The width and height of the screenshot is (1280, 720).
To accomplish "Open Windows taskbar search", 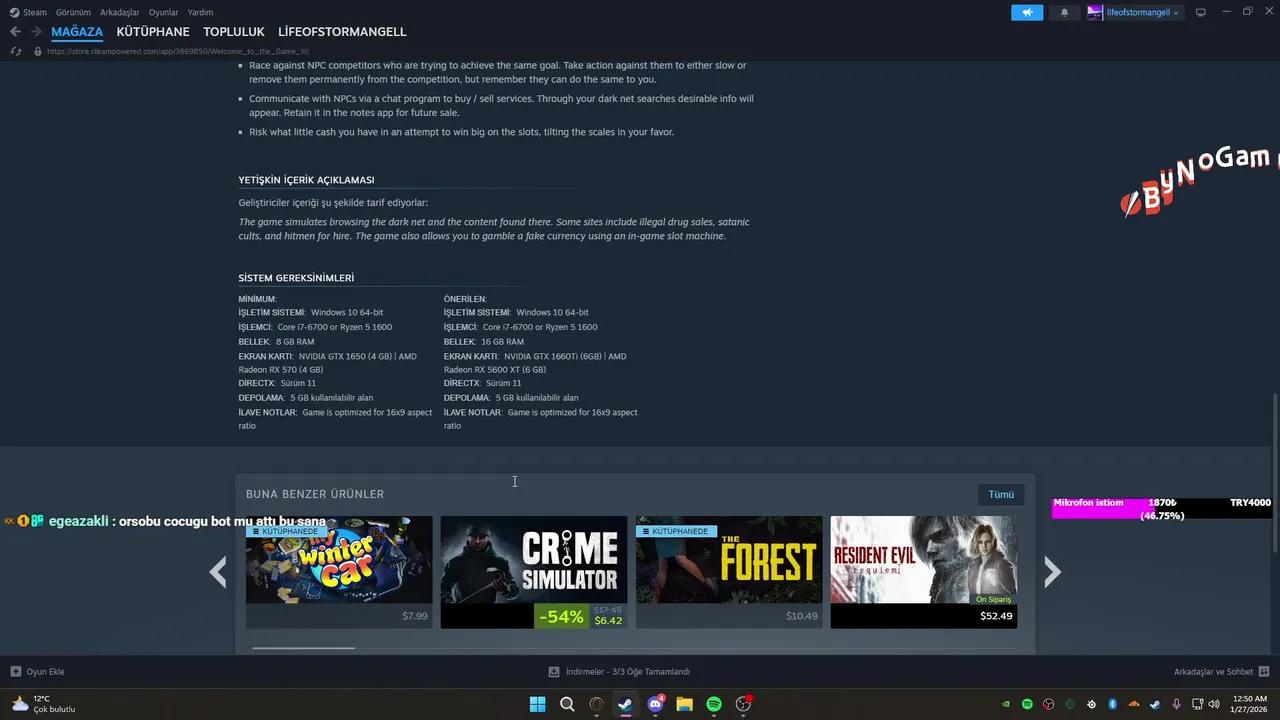I will click(567, 704).
